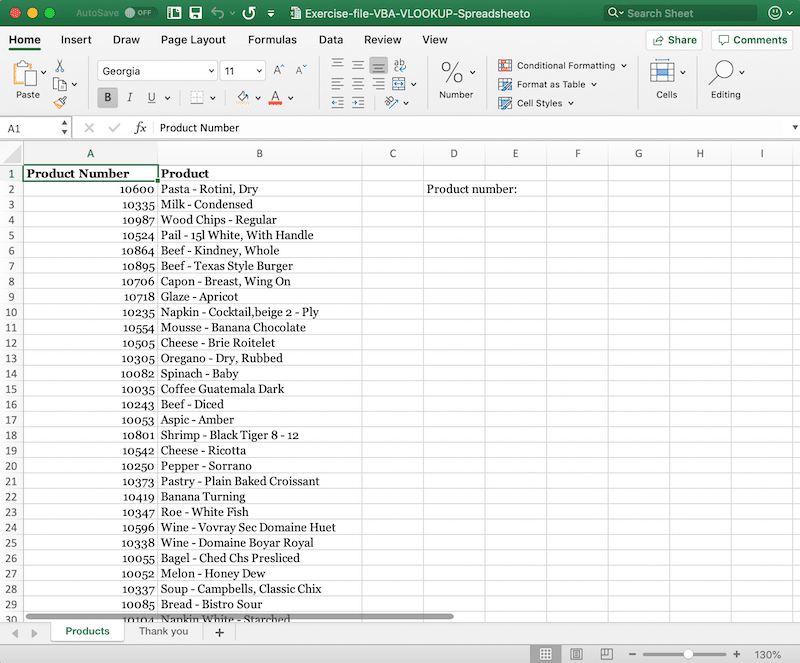The height and width of the screenshot is (663, 800).
Task: Open Cell Styles options
Action: pos(535,103)
